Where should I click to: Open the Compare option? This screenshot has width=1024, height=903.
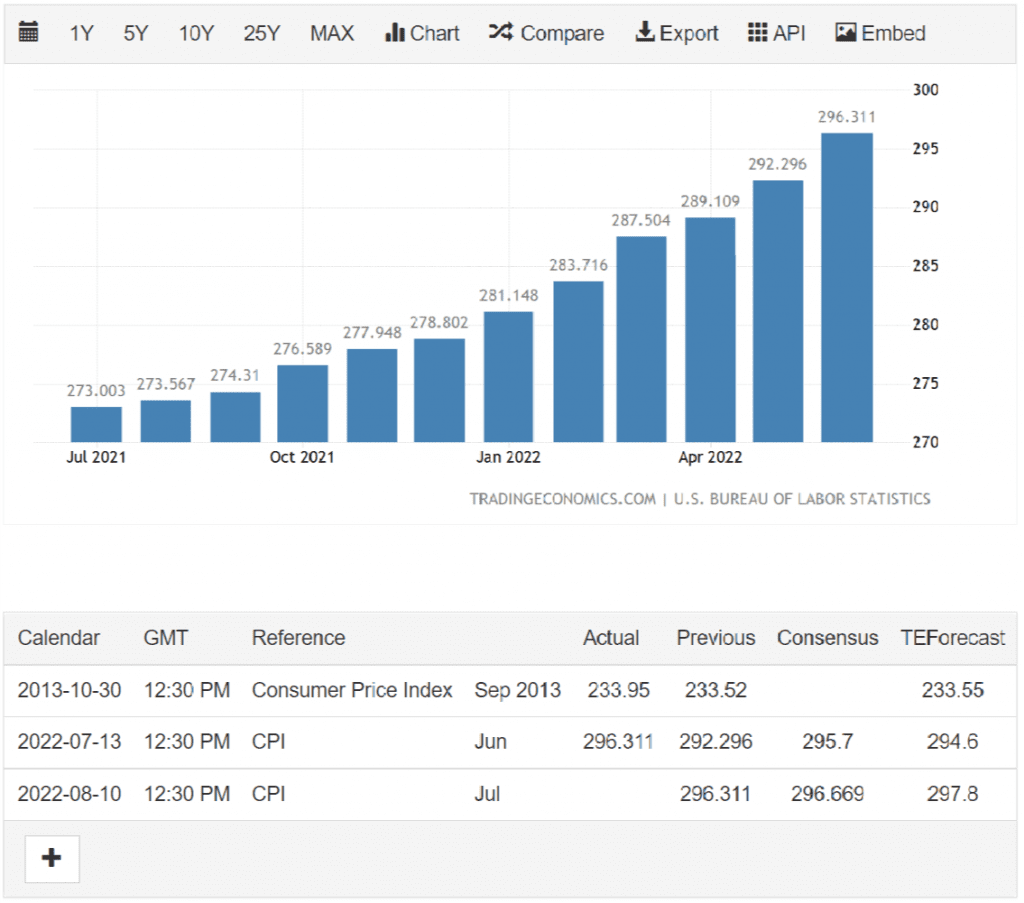point(547,33)
